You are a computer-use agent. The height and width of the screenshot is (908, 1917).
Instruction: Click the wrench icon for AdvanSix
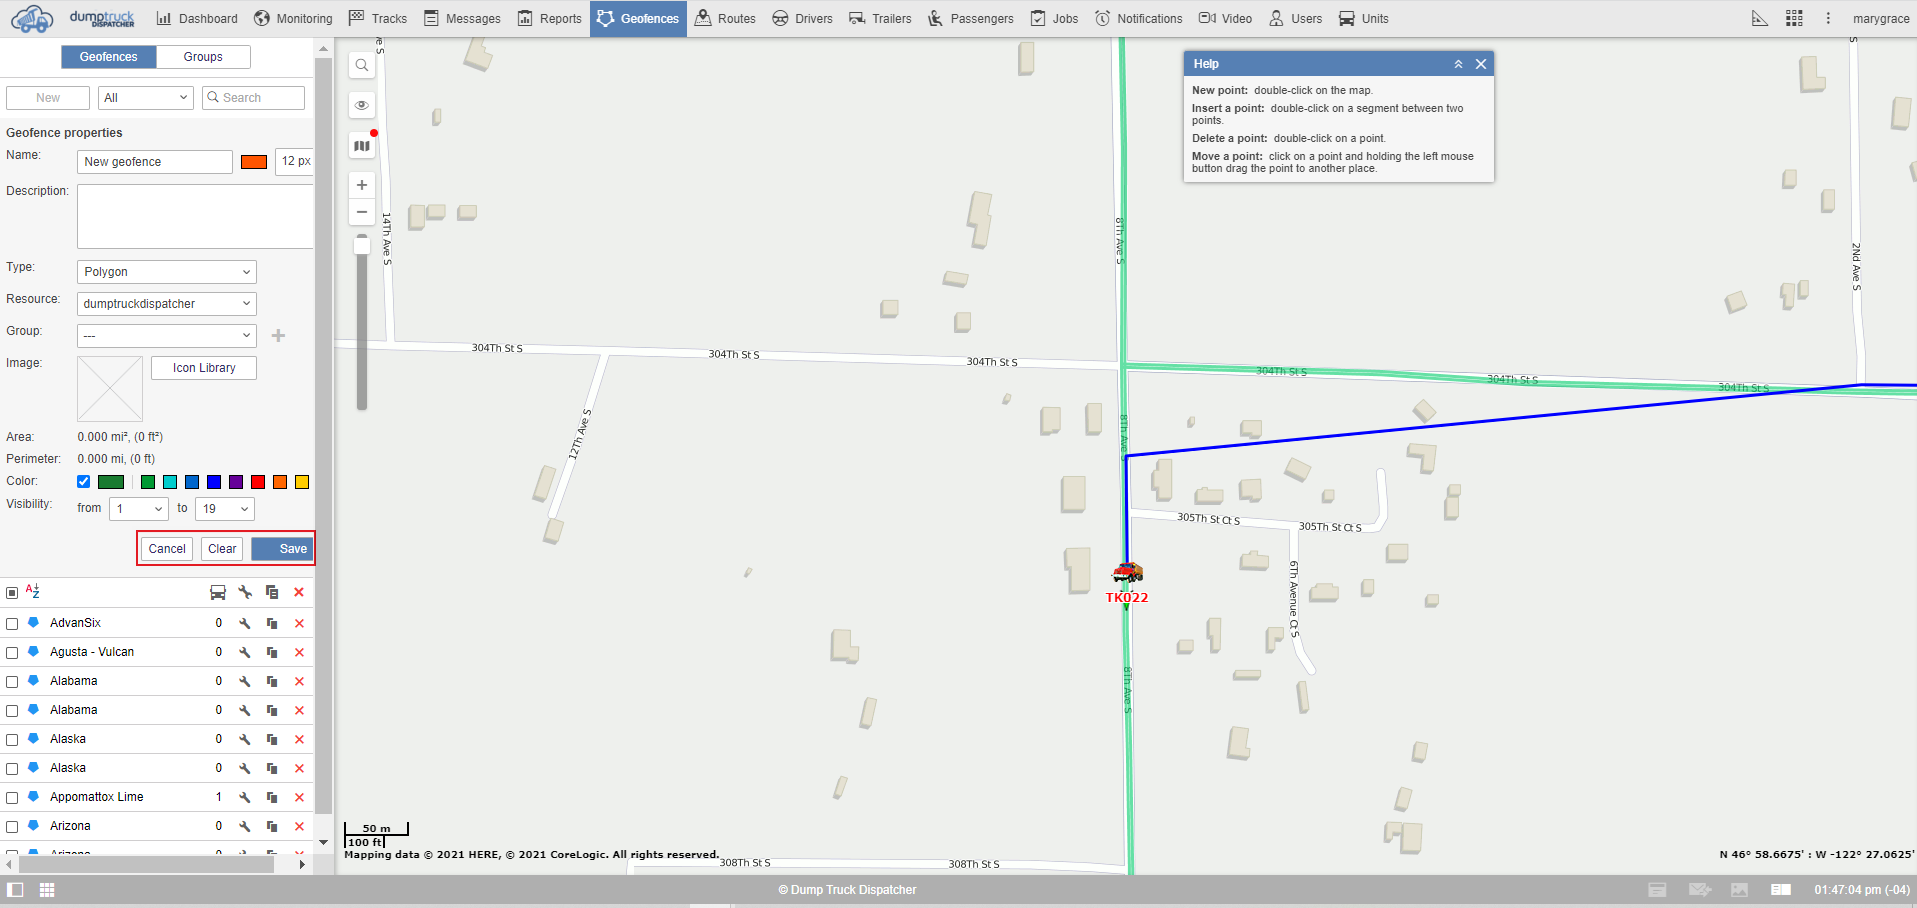(245, 624)
